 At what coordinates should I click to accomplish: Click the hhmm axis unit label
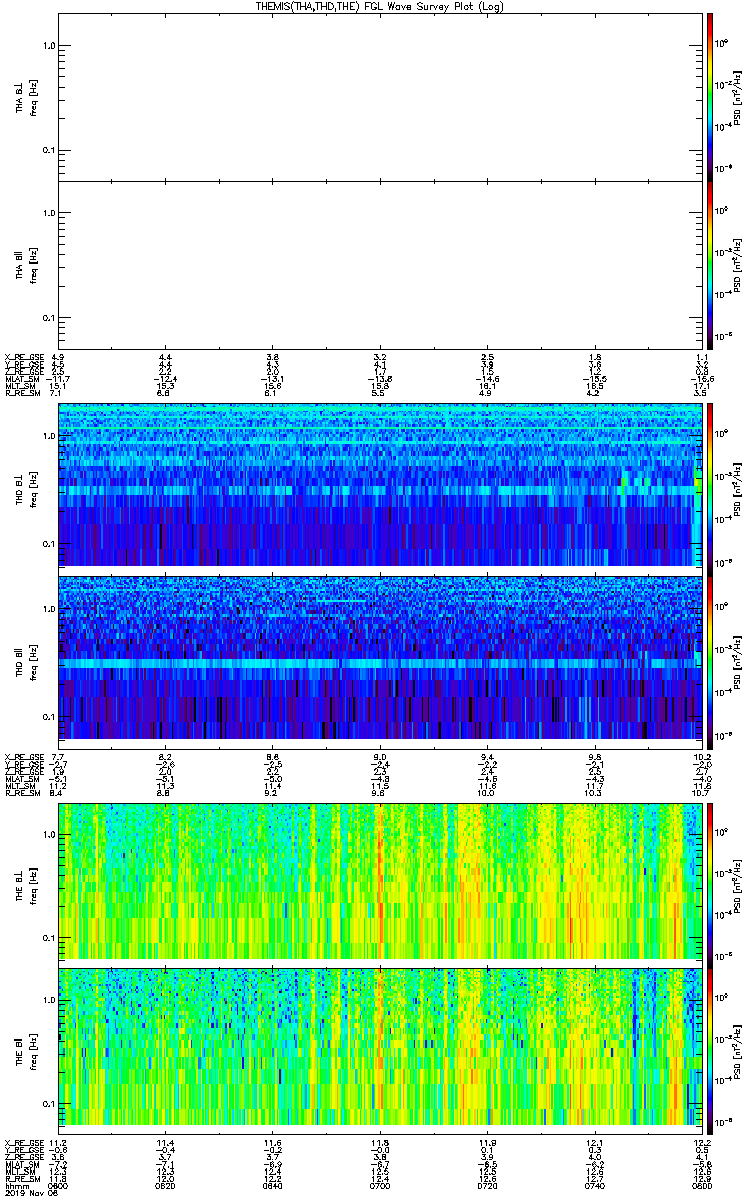tap(15, 1185)
